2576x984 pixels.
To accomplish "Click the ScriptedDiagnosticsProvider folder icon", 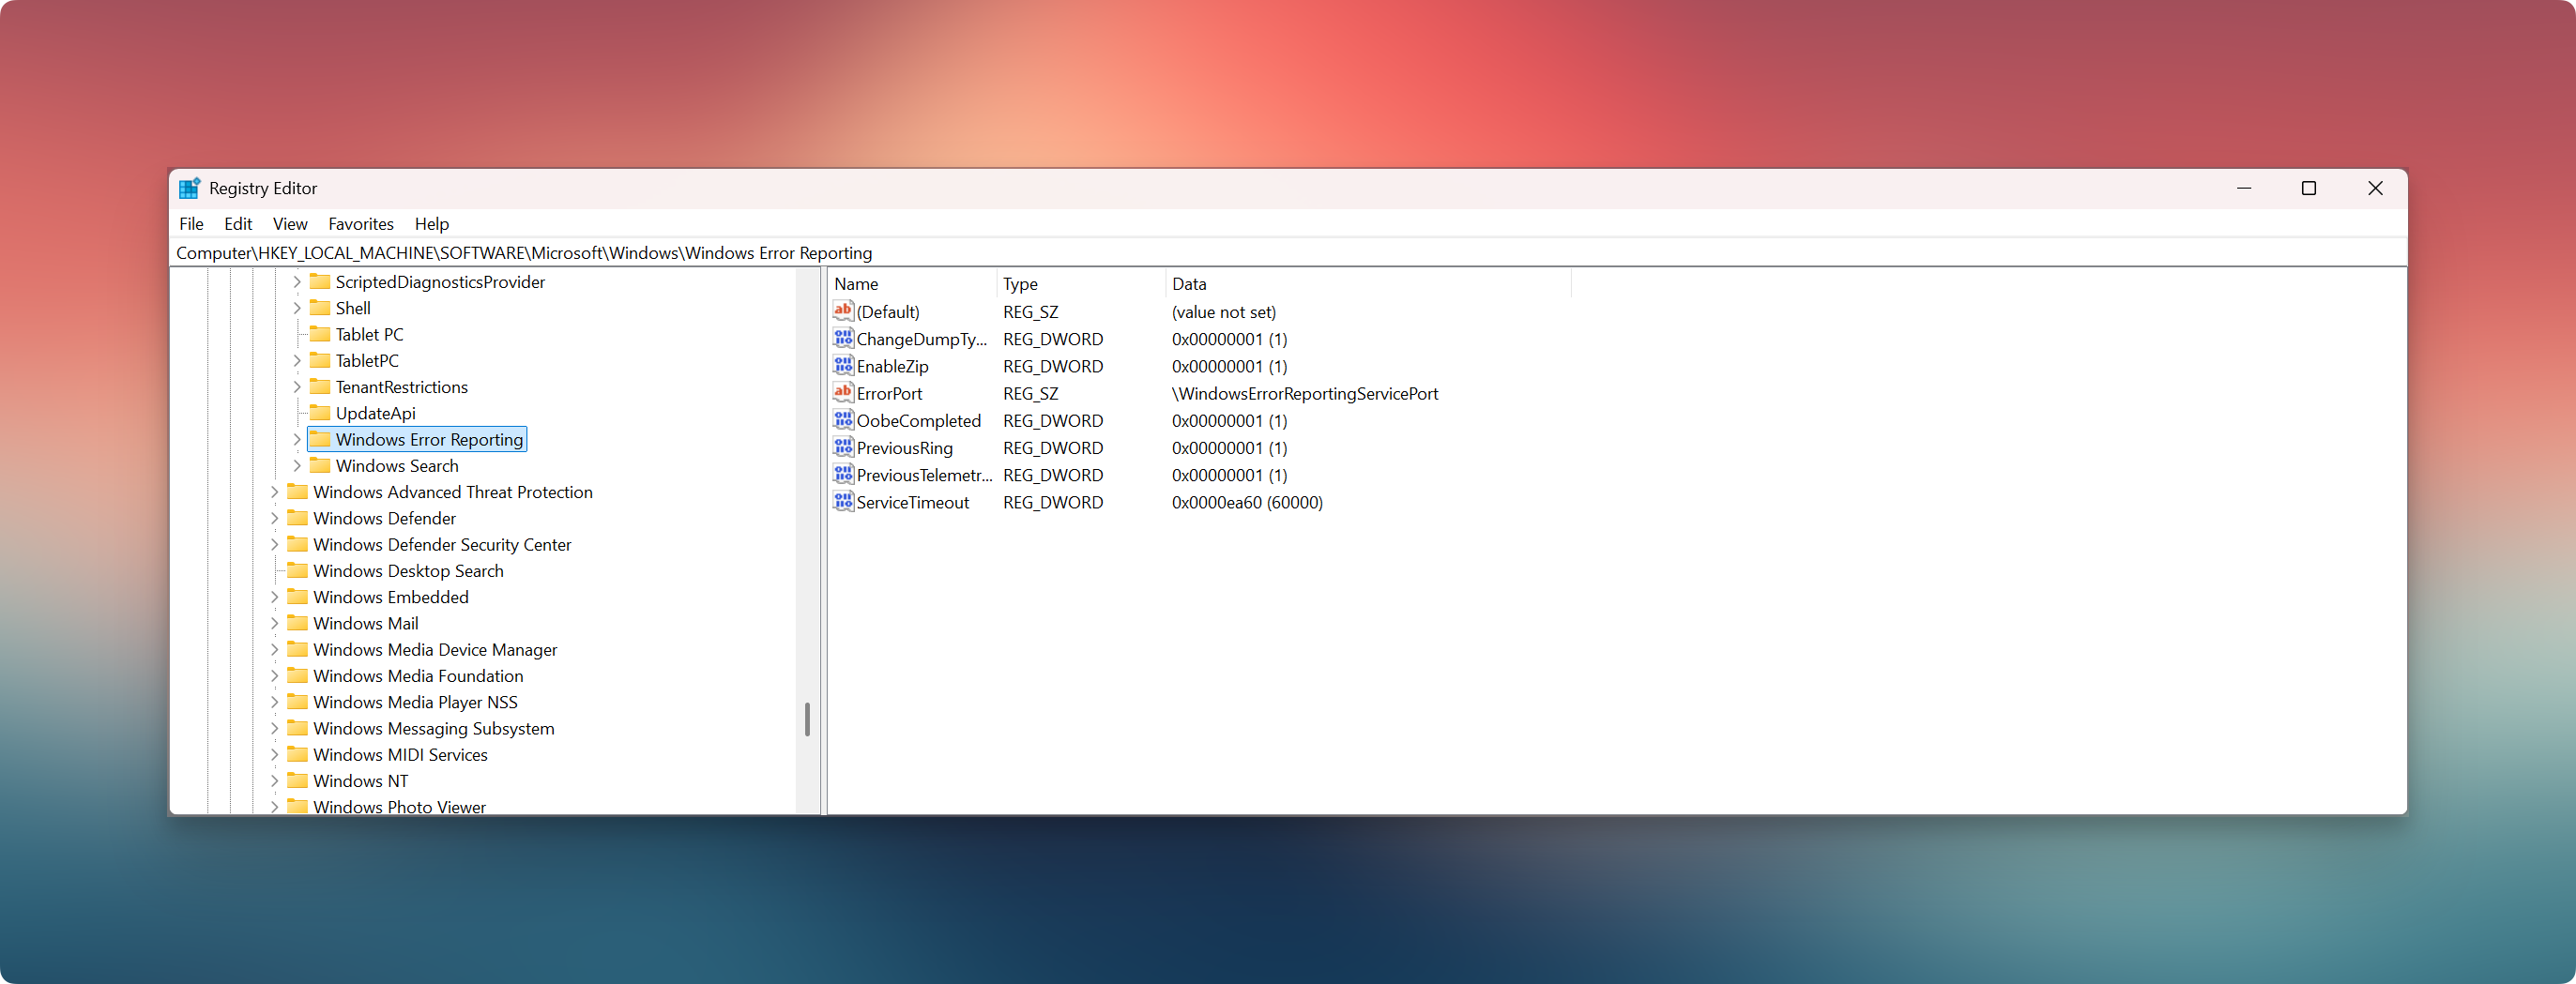I will tap(320, 281).
